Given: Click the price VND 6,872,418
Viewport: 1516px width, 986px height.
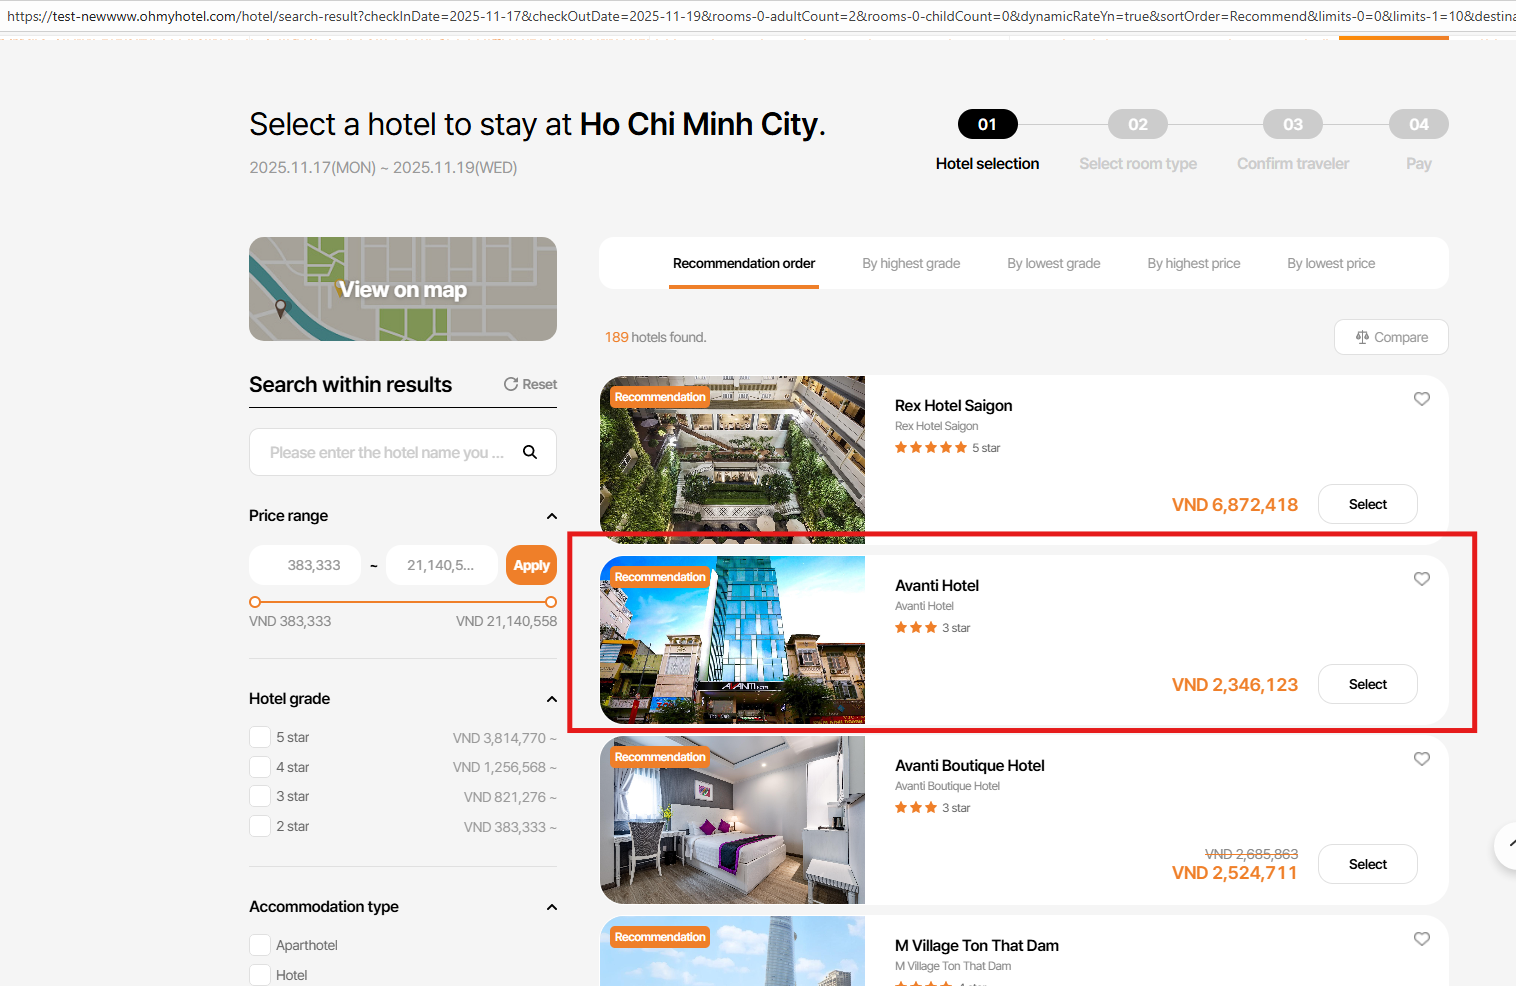Looking at the screenshot, I should pos(1235,505).
